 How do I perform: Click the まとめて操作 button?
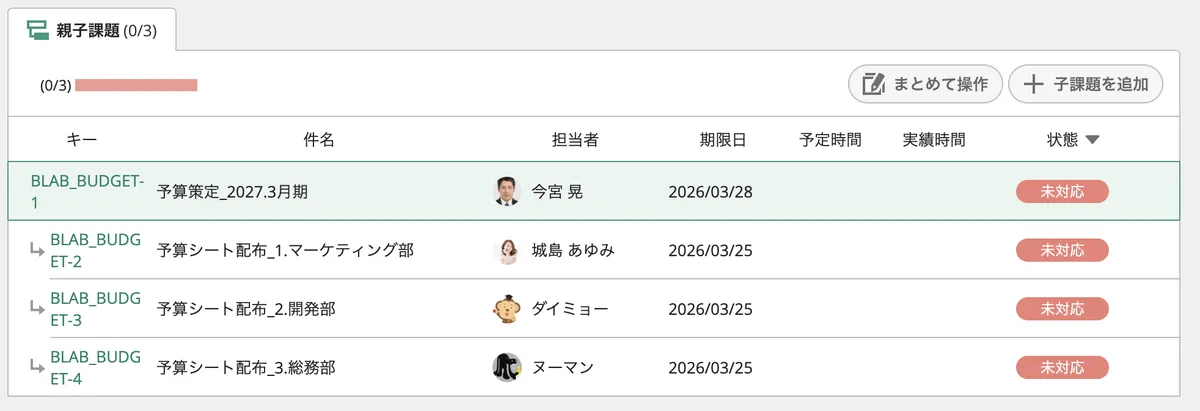(925, 84)
